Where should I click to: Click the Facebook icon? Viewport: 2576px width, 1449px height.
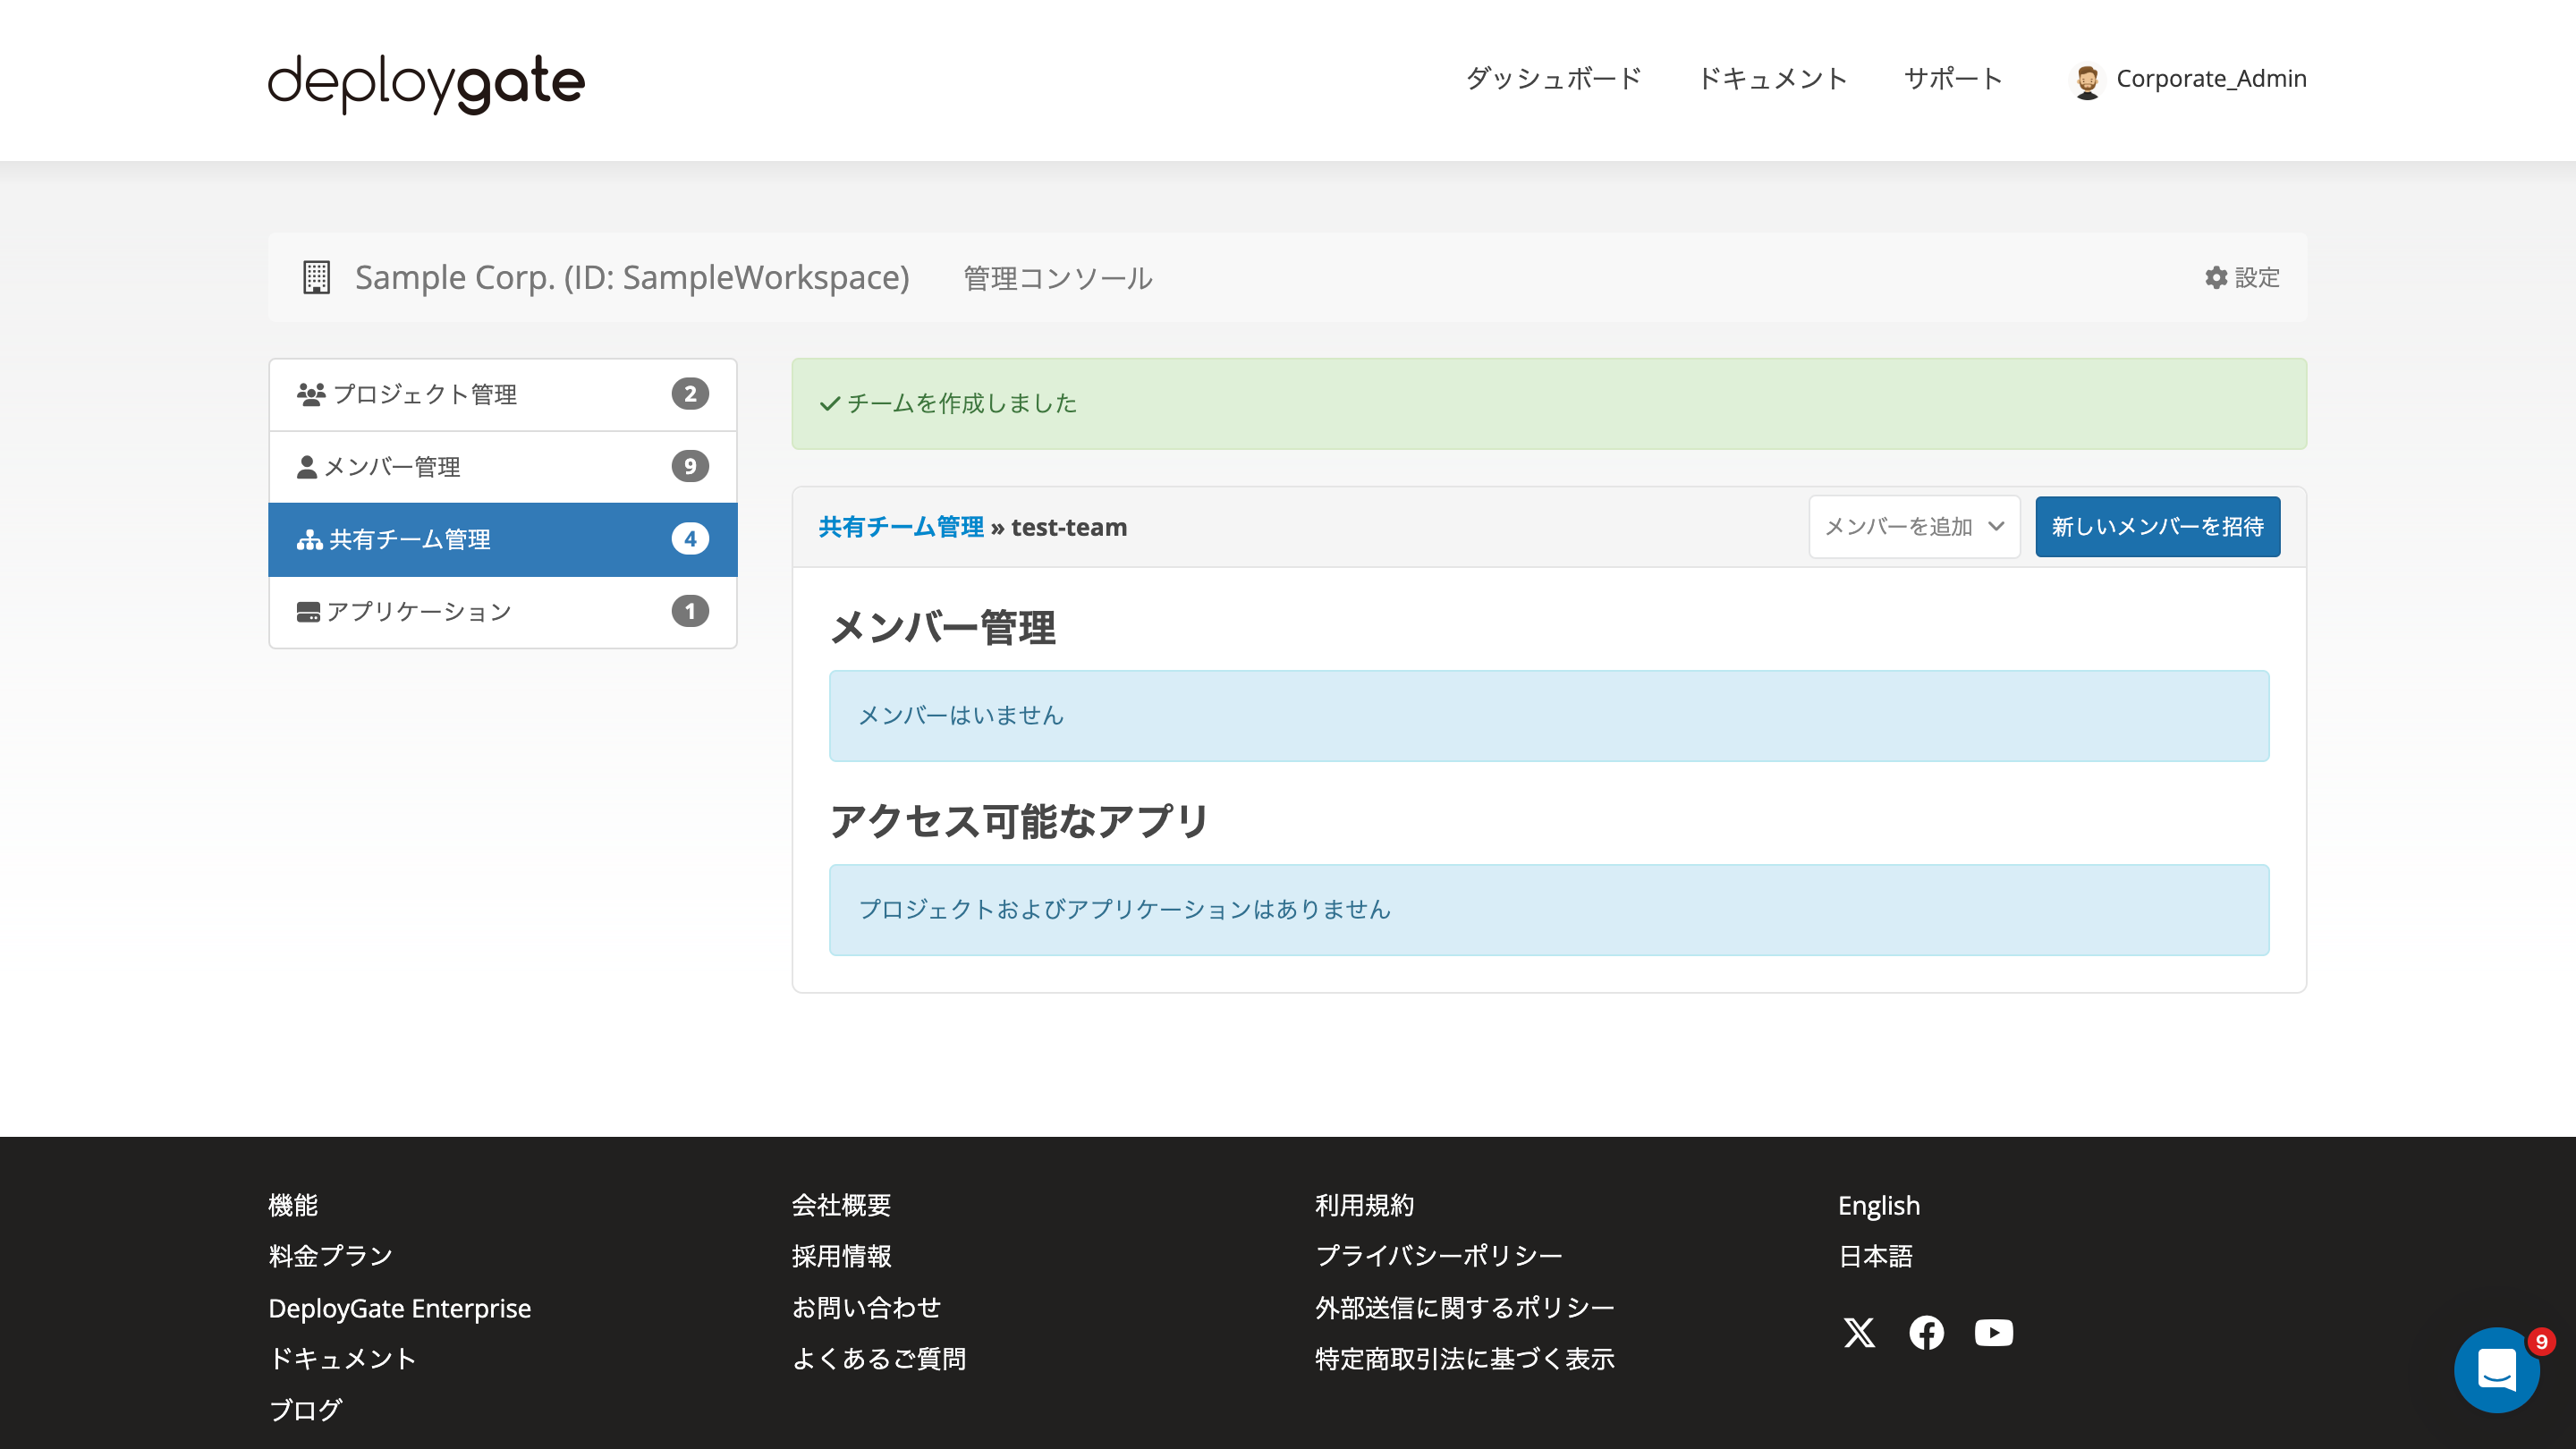pos(1927,1333)
